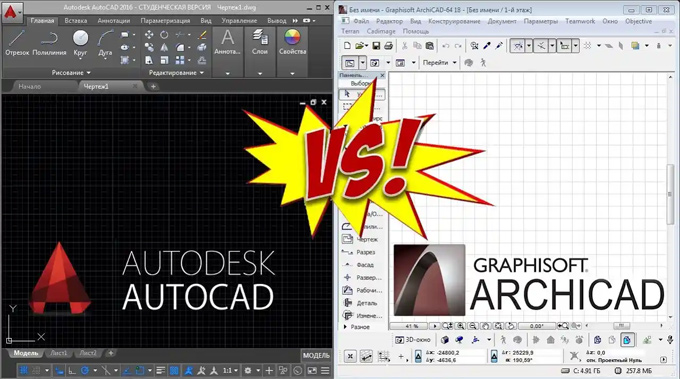Open the Файл menu in ArchiCAD
The width and height of the screenshot is (680, 379).
click(x=361, y=21)
